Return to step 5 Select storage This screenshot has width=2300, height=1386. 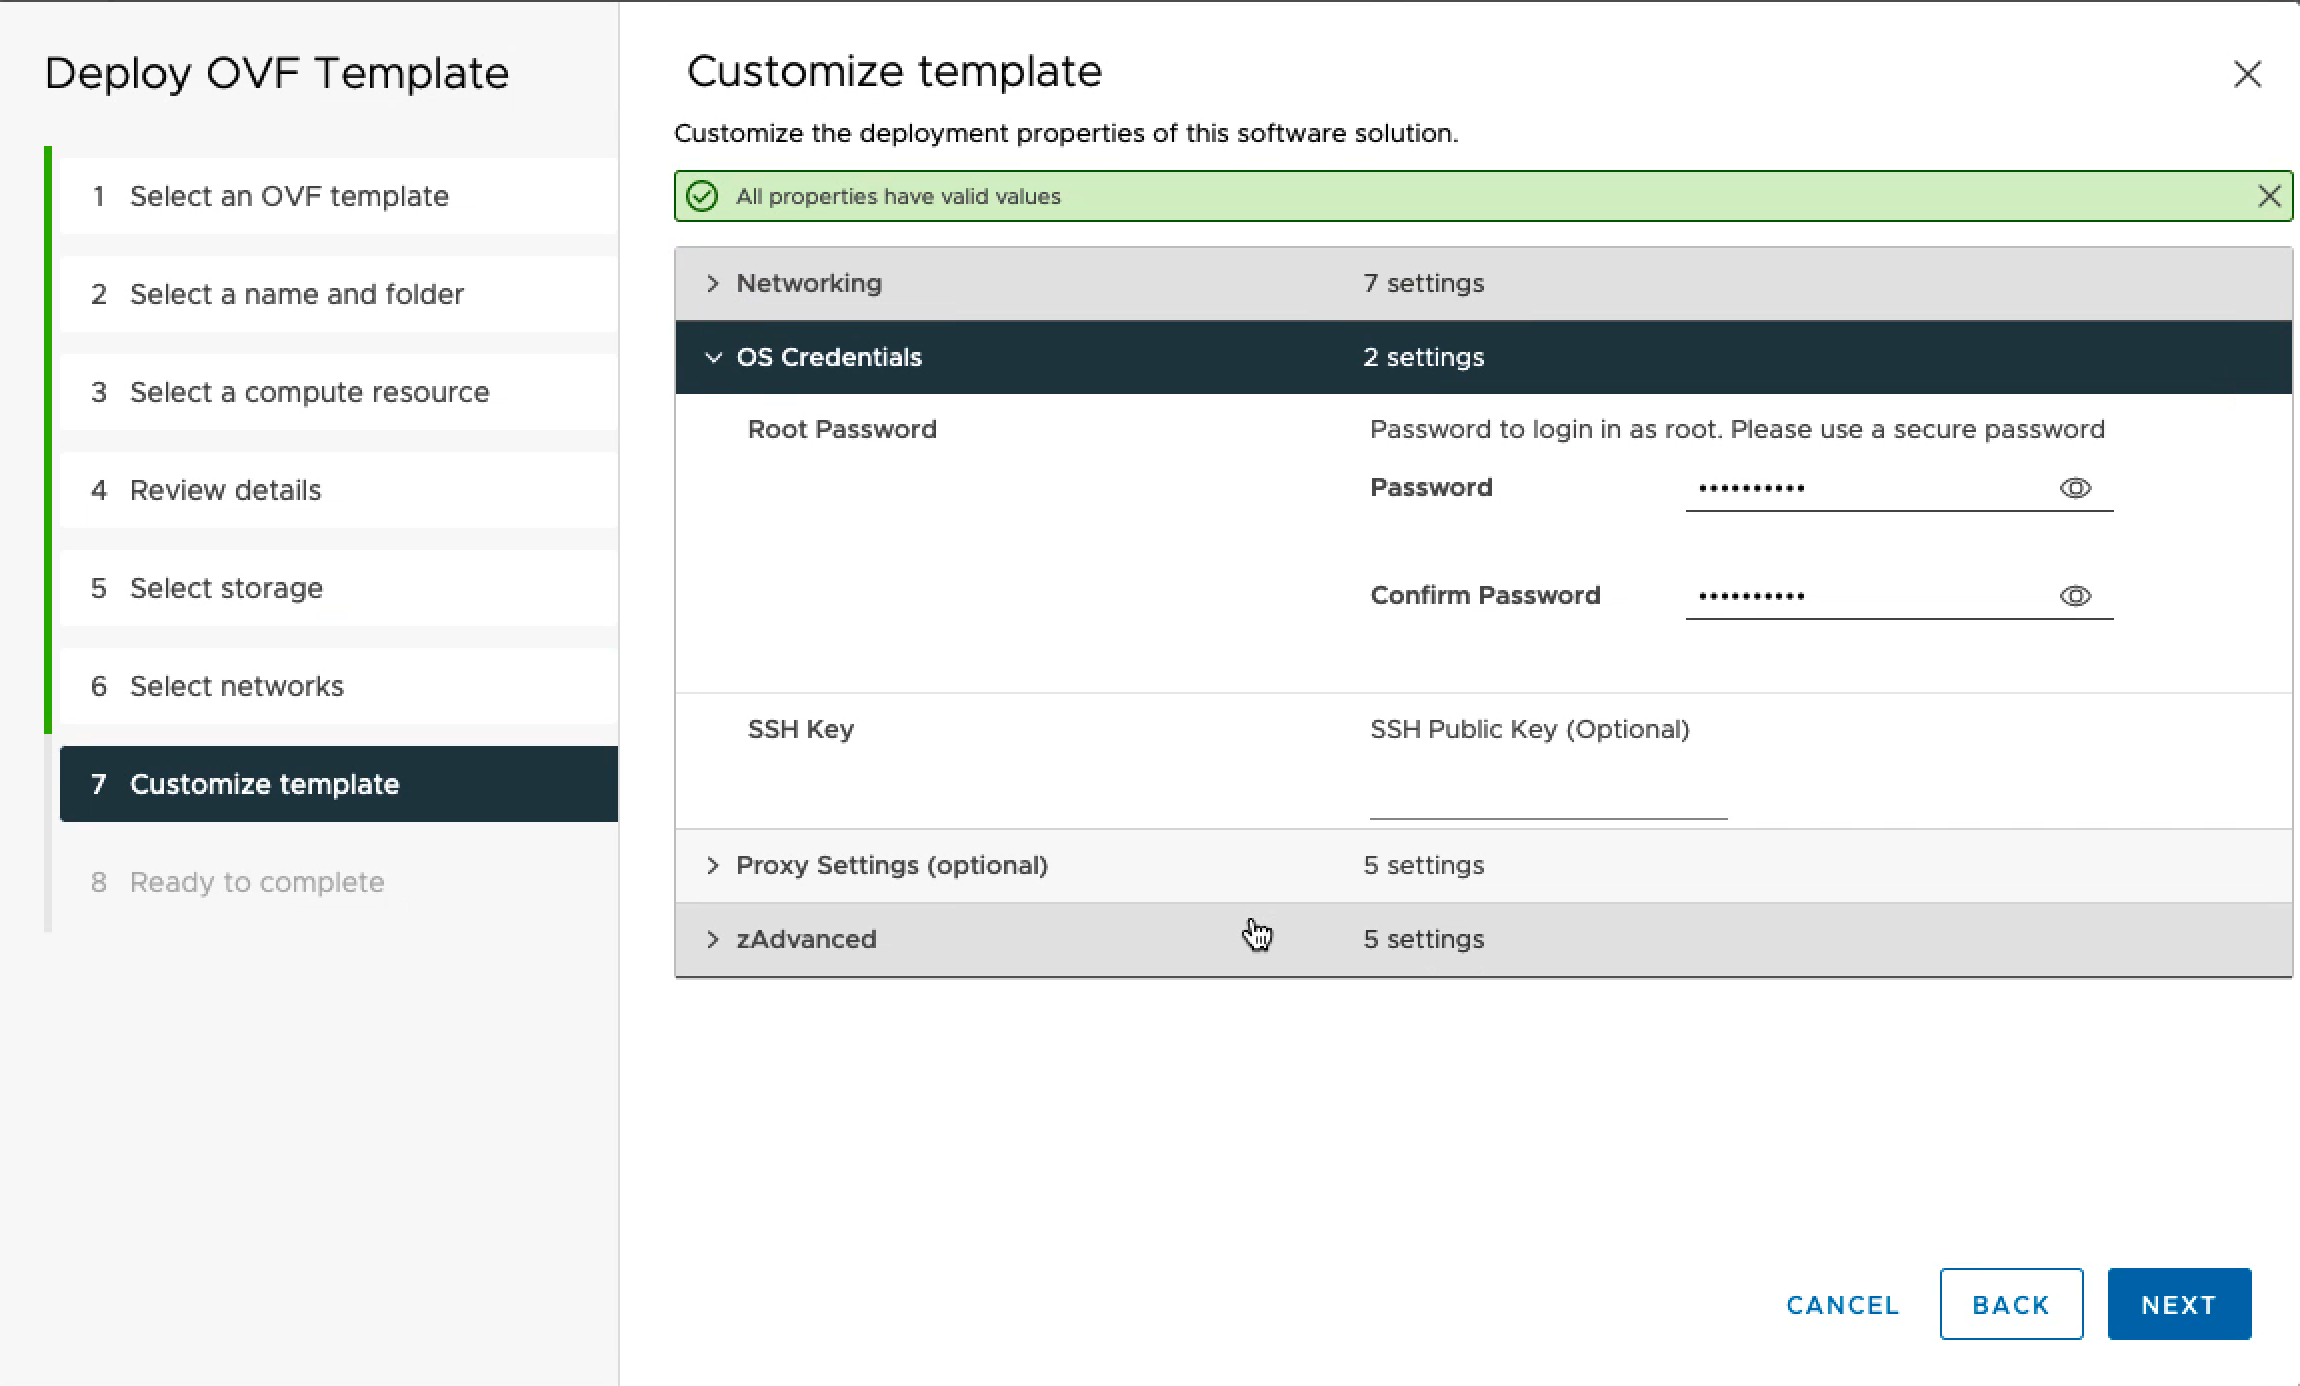226,588
